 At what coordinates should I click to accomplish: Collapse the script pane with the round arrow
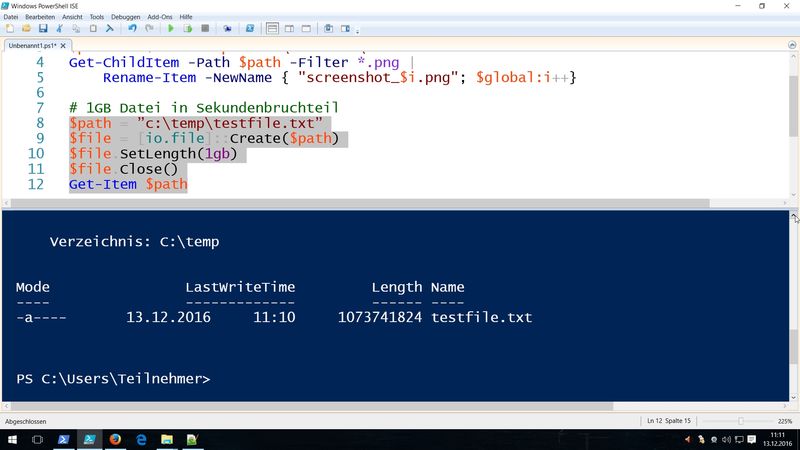pos(792,45)
